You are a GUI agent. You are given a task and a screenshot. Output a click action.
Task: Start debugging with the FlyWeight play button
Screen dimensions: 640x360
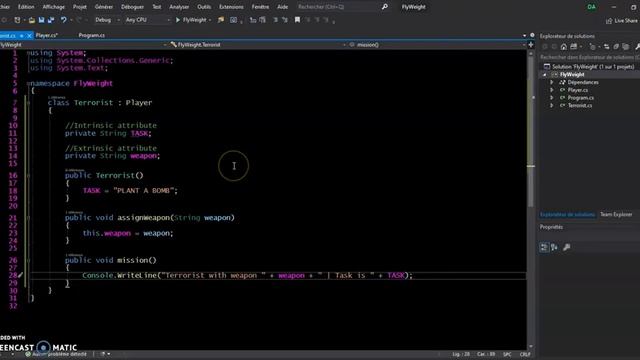tap(191, 20)
